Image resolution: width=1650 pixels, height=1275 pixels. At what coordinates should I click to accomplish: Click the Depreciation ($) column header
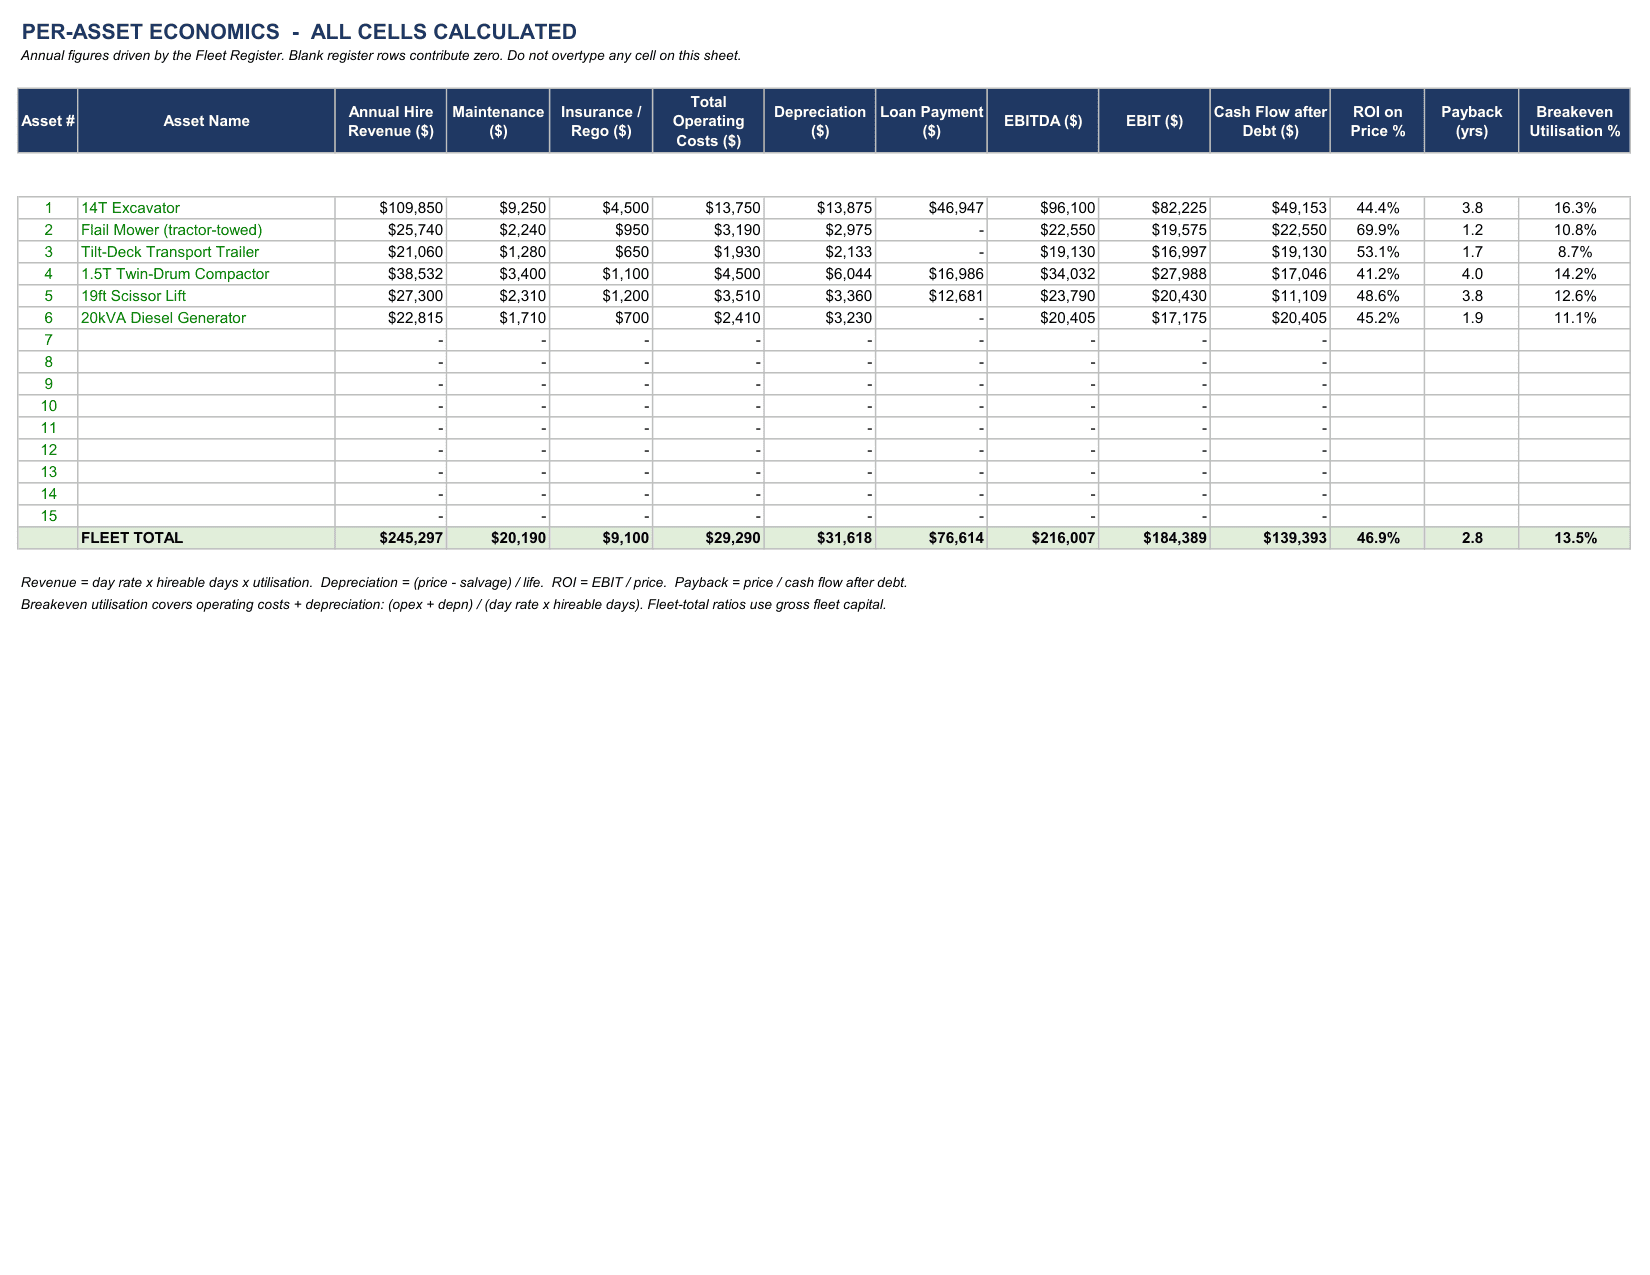[x=820, y=121]
